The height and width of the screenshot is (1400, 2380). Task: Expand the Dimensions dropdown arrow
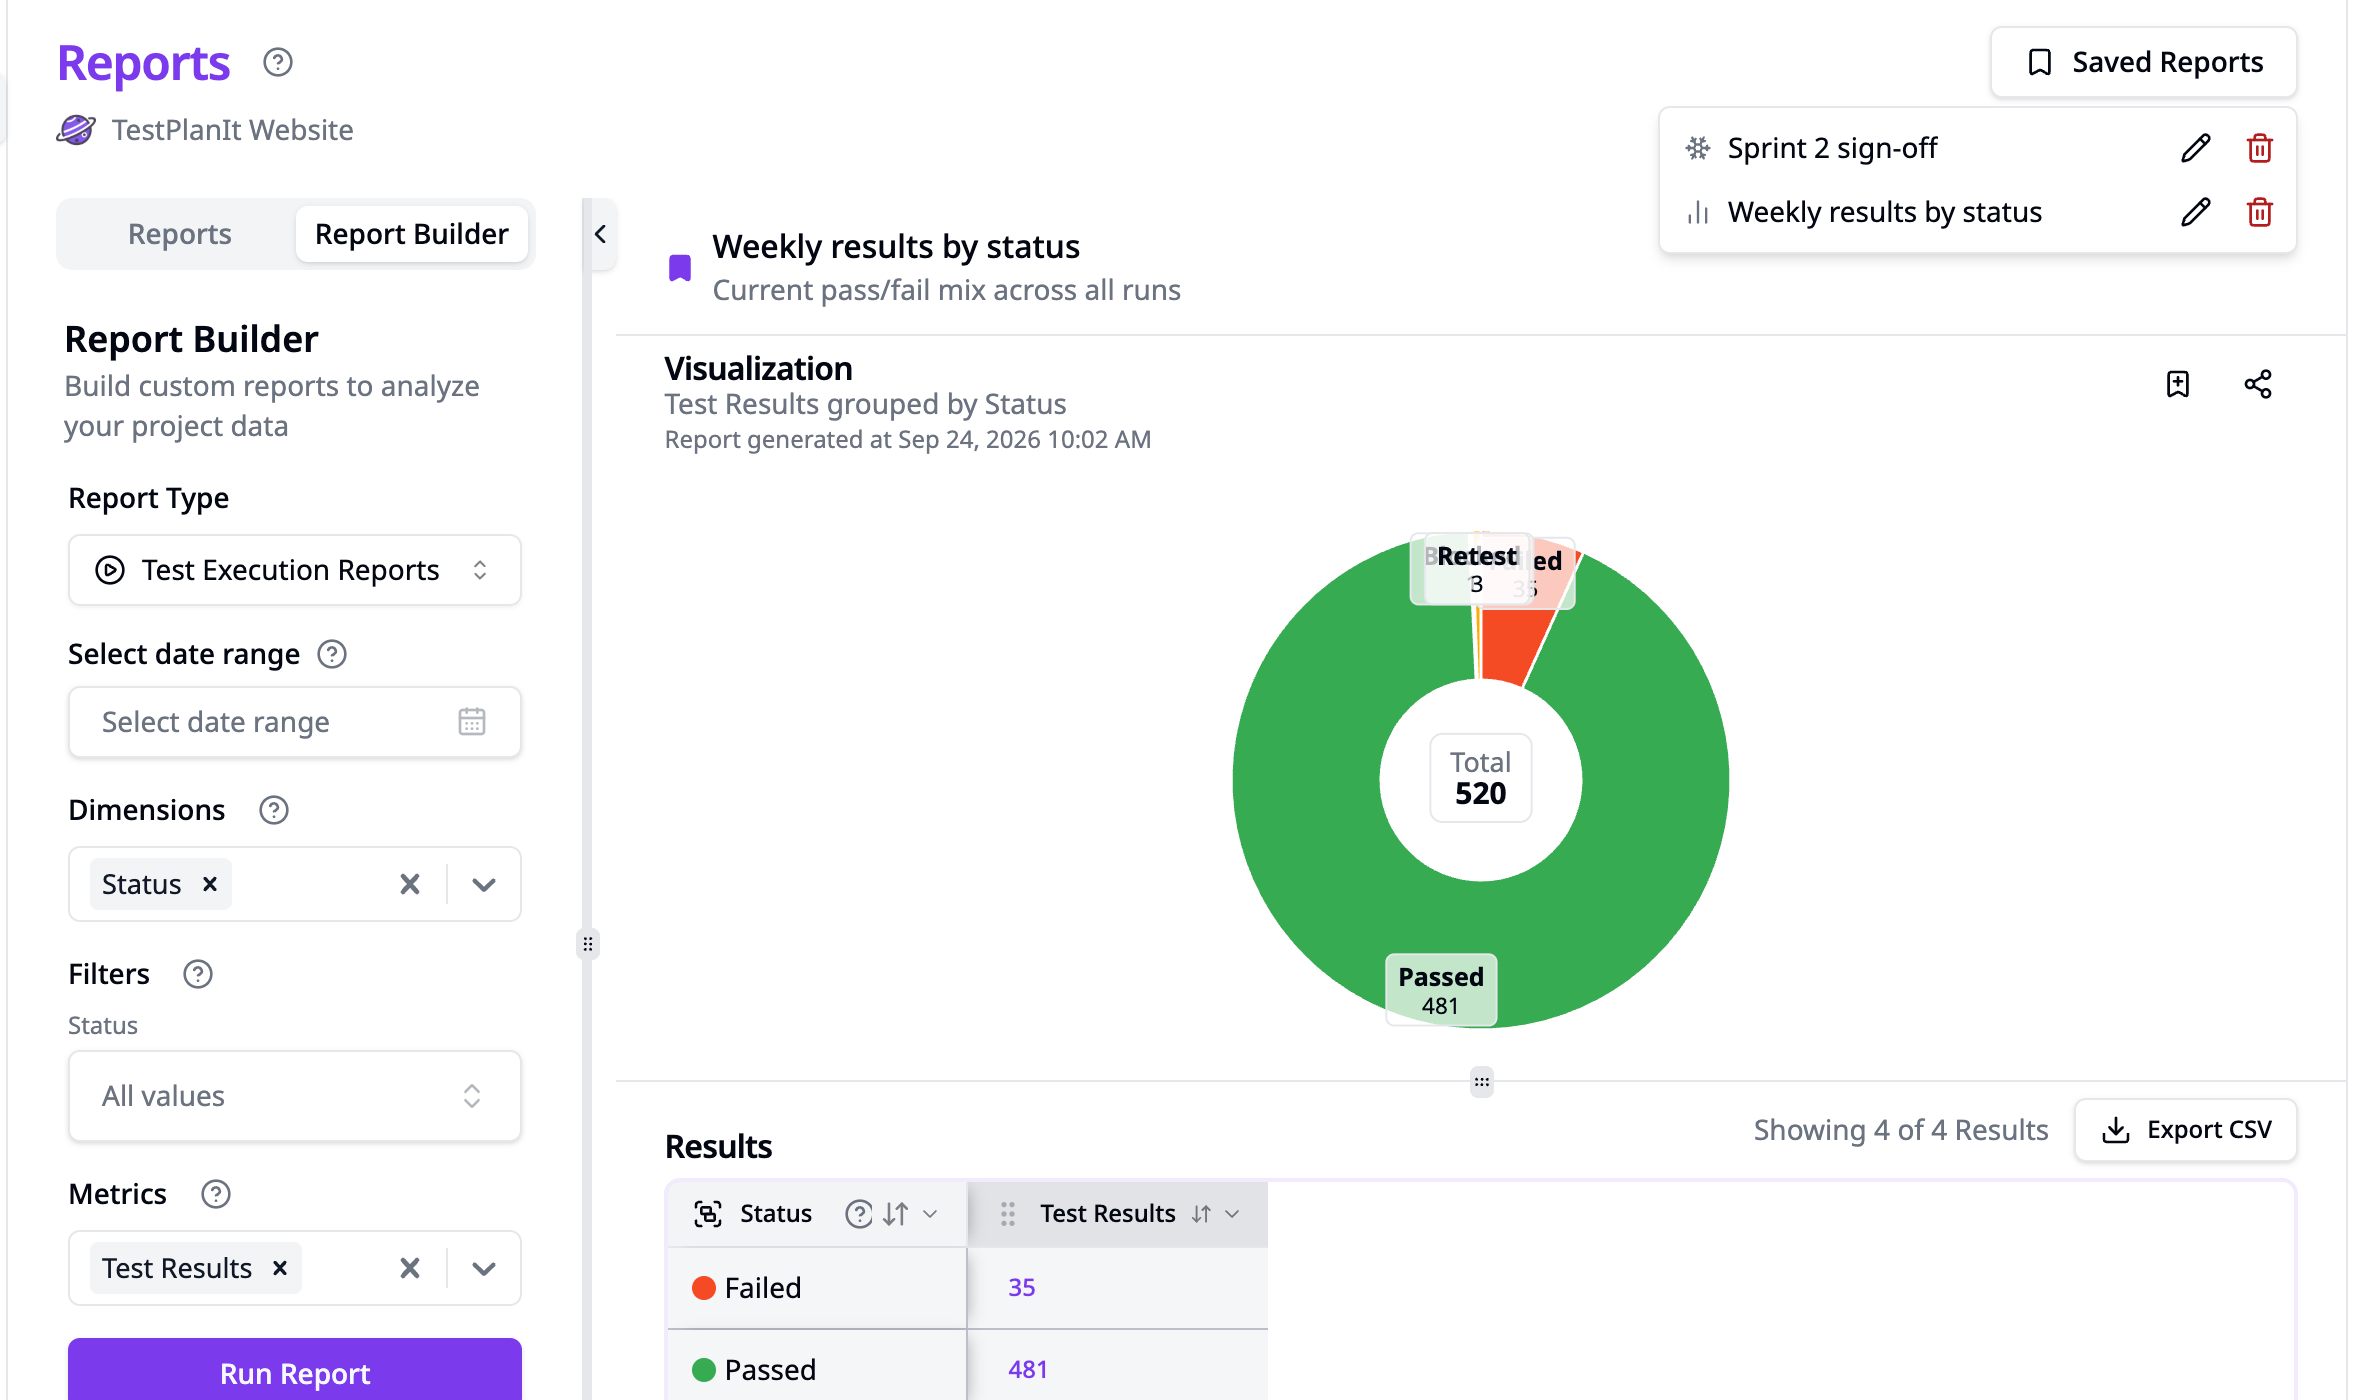[x=484, y=884]
